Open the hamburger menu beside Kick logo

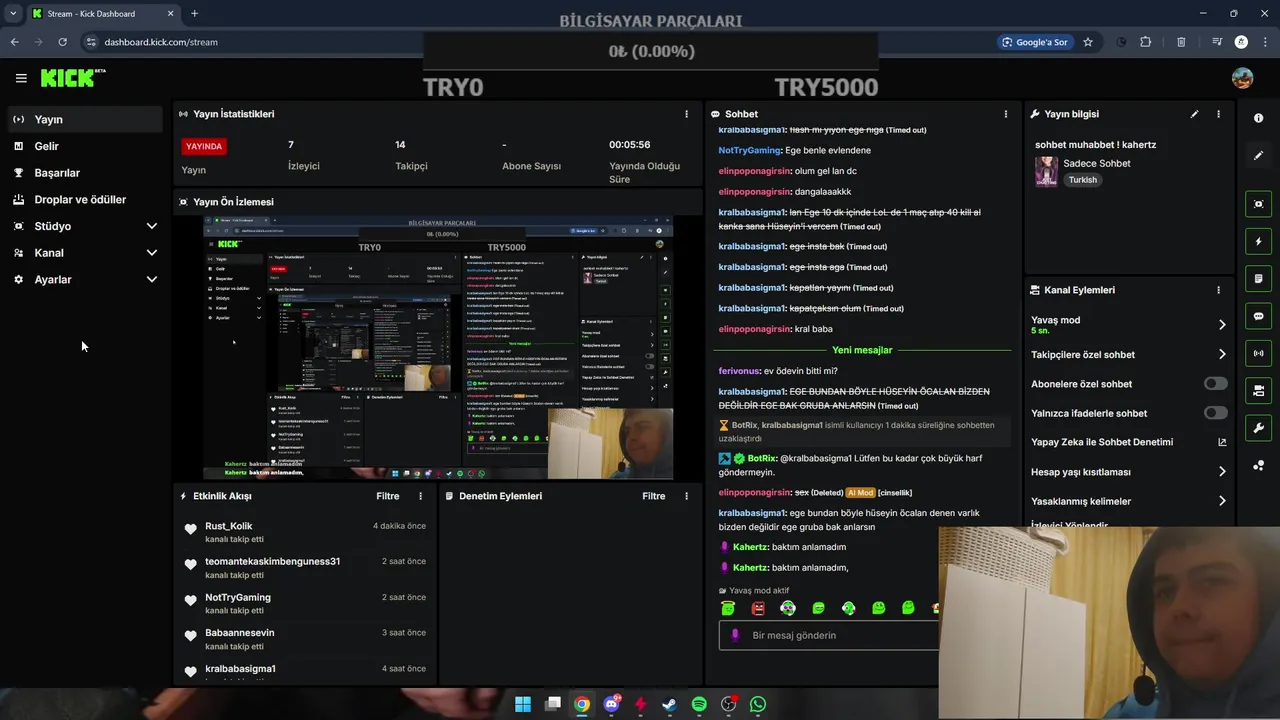point(21,78)
